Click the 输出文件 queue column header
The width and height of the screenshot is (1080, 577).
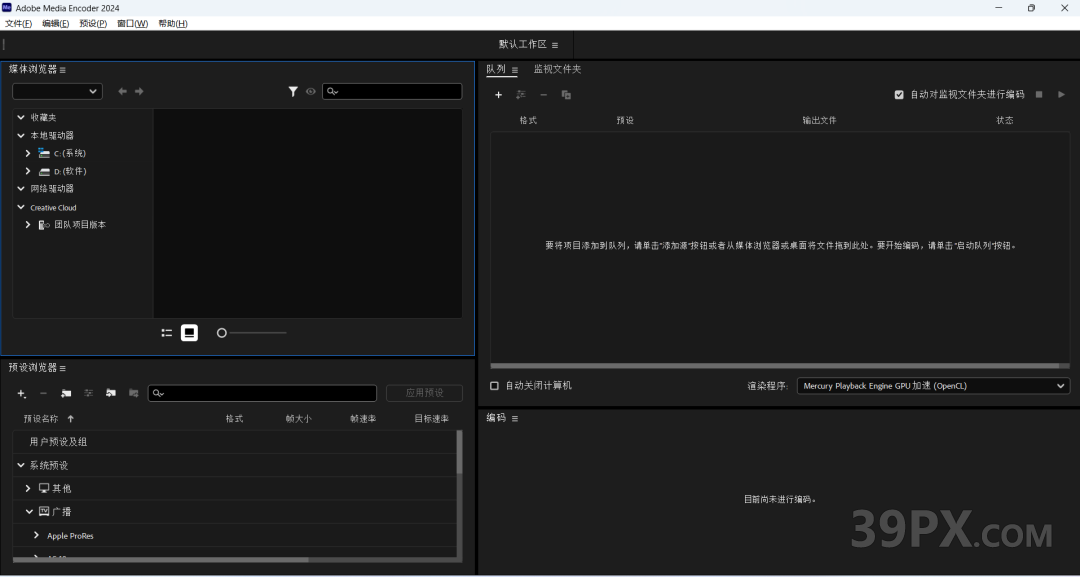[819, 120]
